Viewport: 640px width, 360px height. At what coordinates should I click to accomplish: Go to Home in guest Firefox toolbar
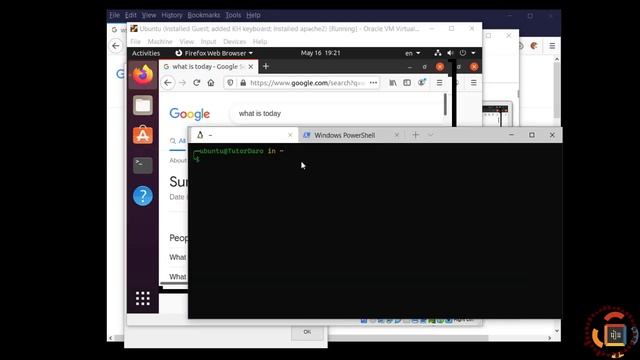(x=211, y=83)
